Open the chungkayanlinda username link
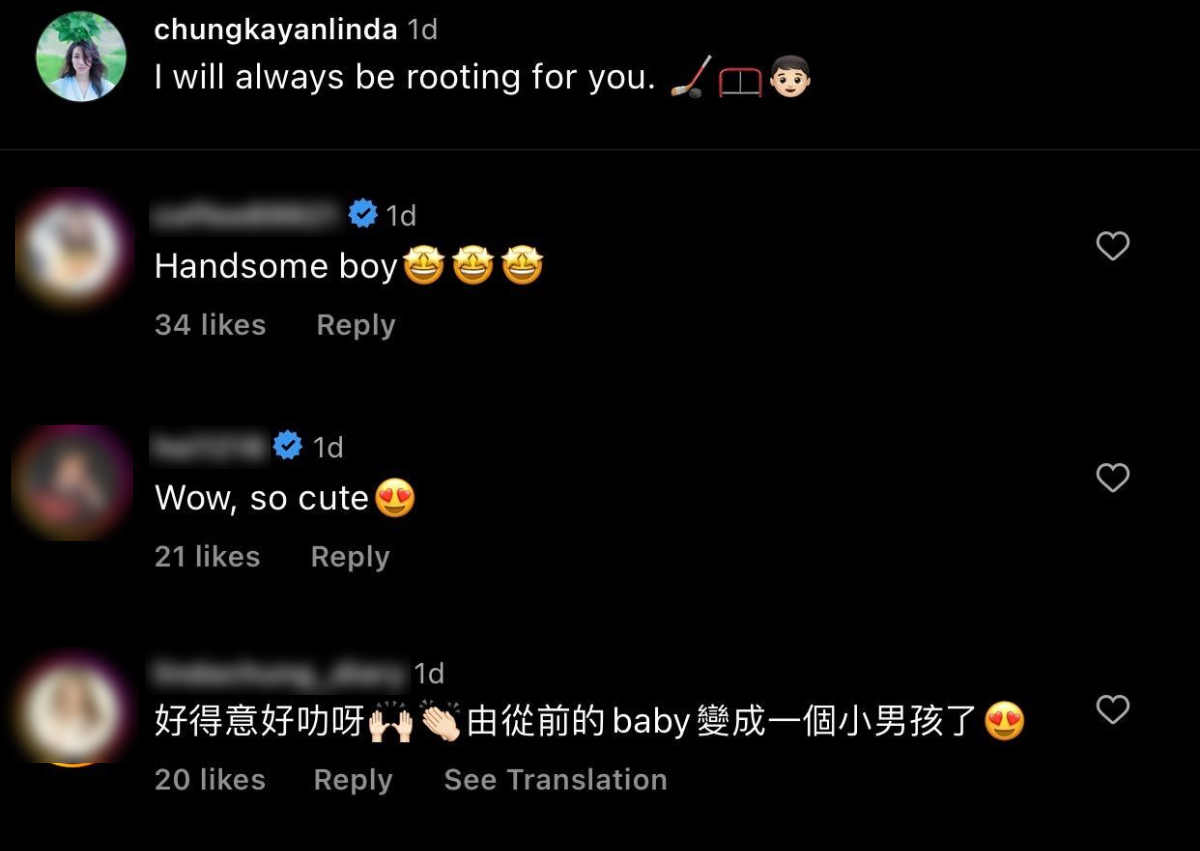Image resolution: width=1200 pixels, height=851 pixels. [x=276, y=30]
